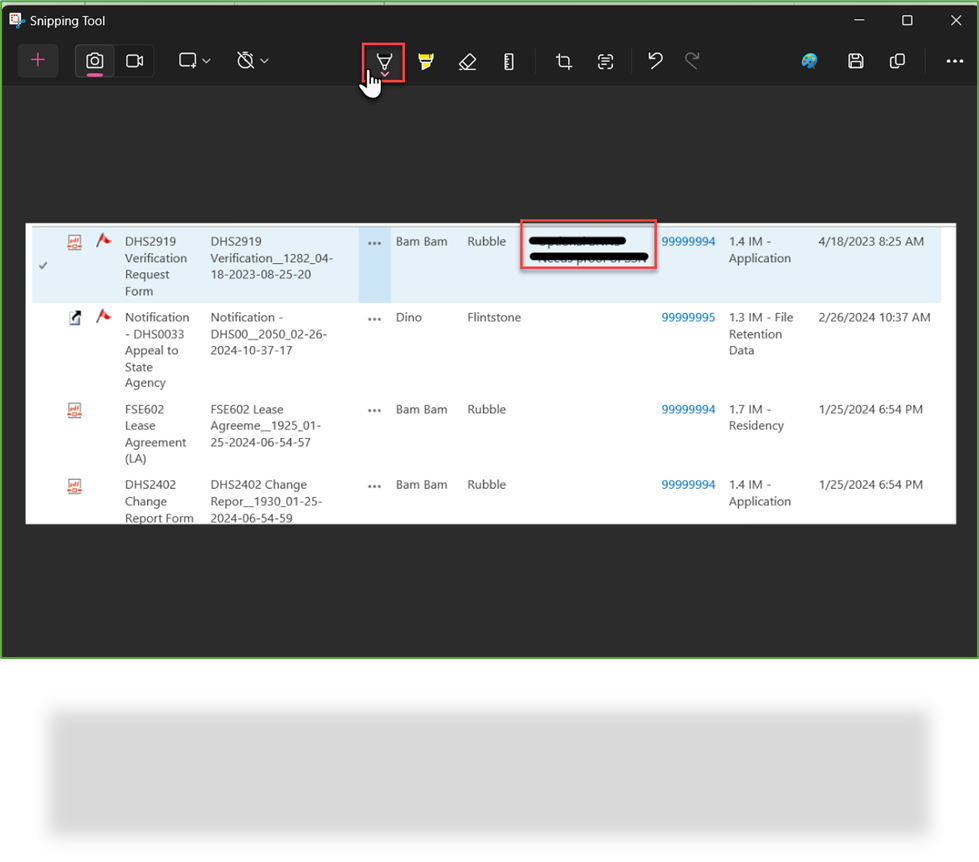Switch to Snip camera mode
This screenshot has height=862, width=979.
point(95,61)
